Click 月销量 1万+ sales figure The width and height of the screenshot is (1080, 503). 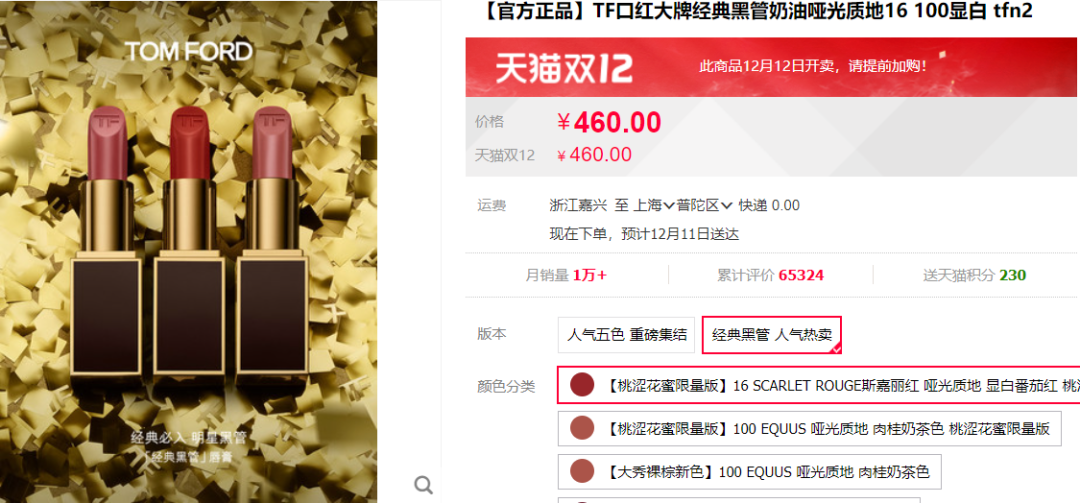click(566, 276)
